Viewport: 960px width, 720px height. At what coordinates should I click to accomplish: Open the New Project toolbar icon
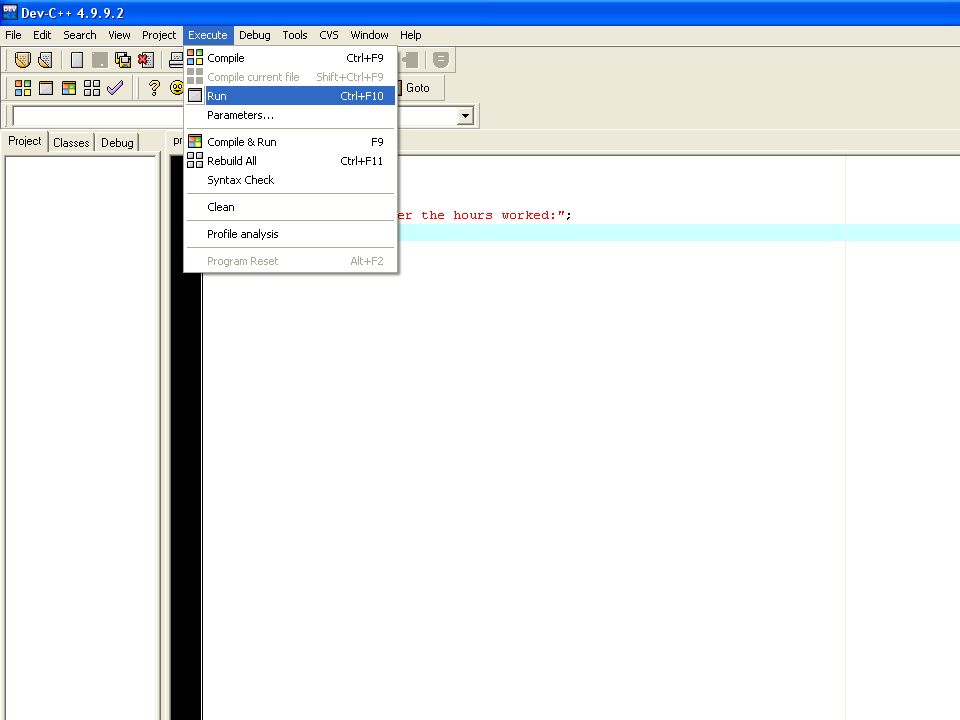[23, 60]
